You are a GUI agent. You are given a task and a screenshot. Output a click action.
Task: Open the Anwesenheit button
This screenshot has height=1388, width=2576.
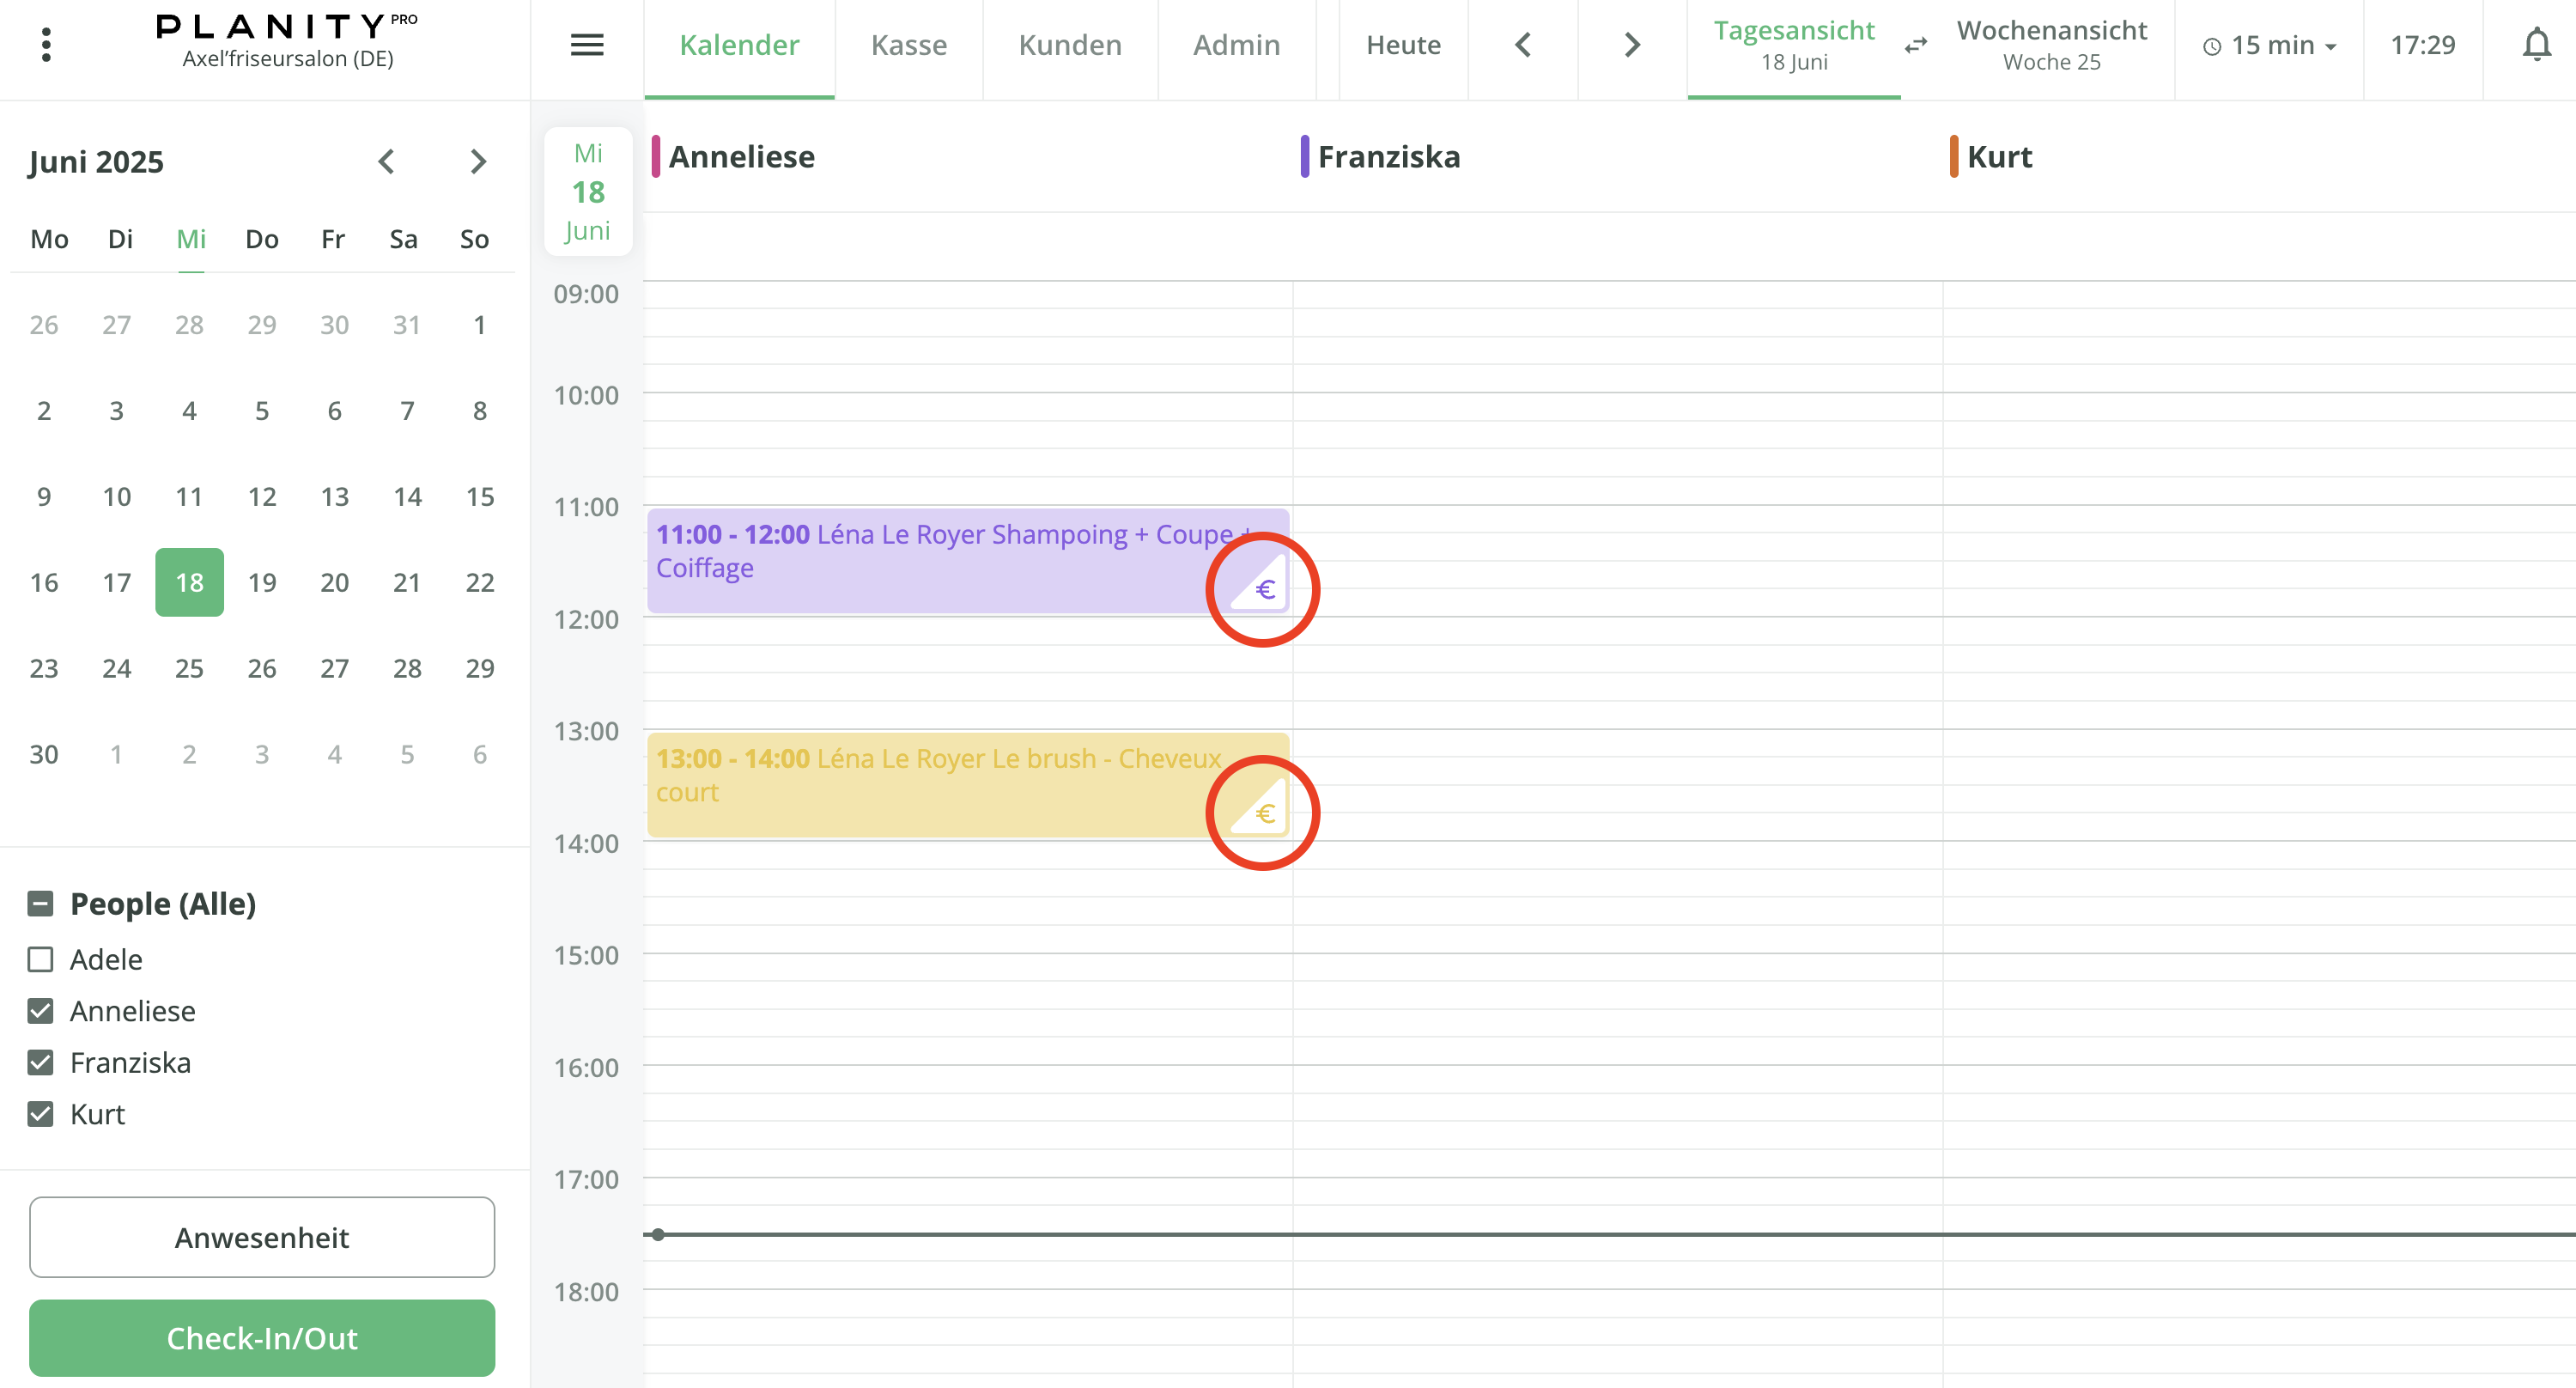tap(262, 1237)
